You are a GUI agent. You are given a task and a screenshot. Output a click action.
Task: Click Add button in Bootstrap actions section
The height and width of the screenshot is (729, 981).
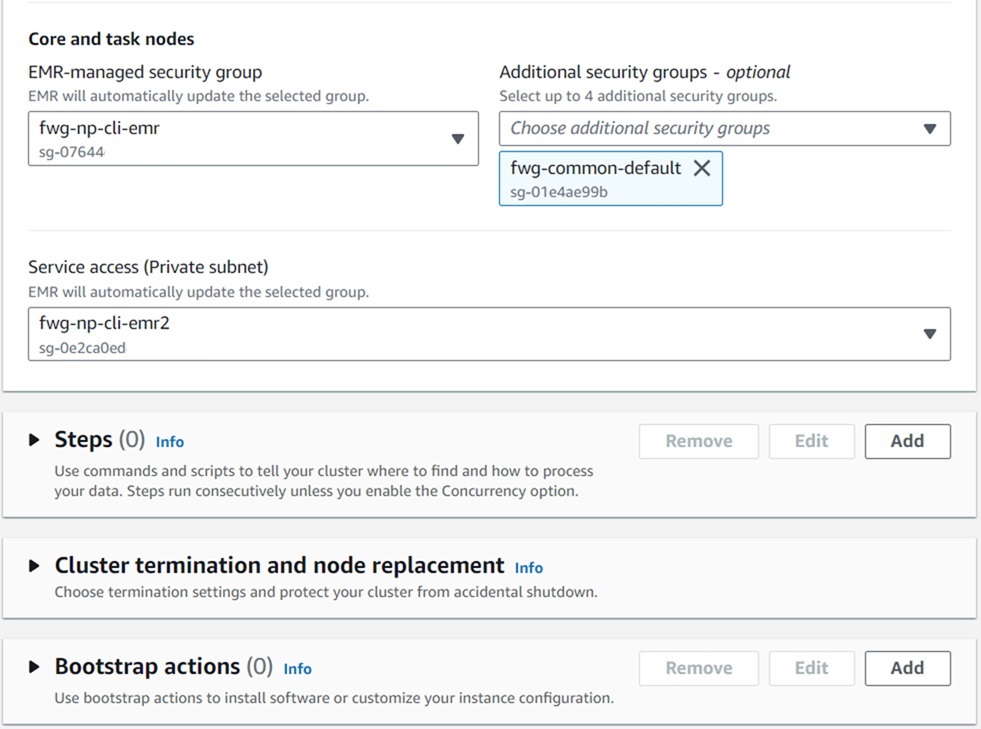[x=907, y=668]
